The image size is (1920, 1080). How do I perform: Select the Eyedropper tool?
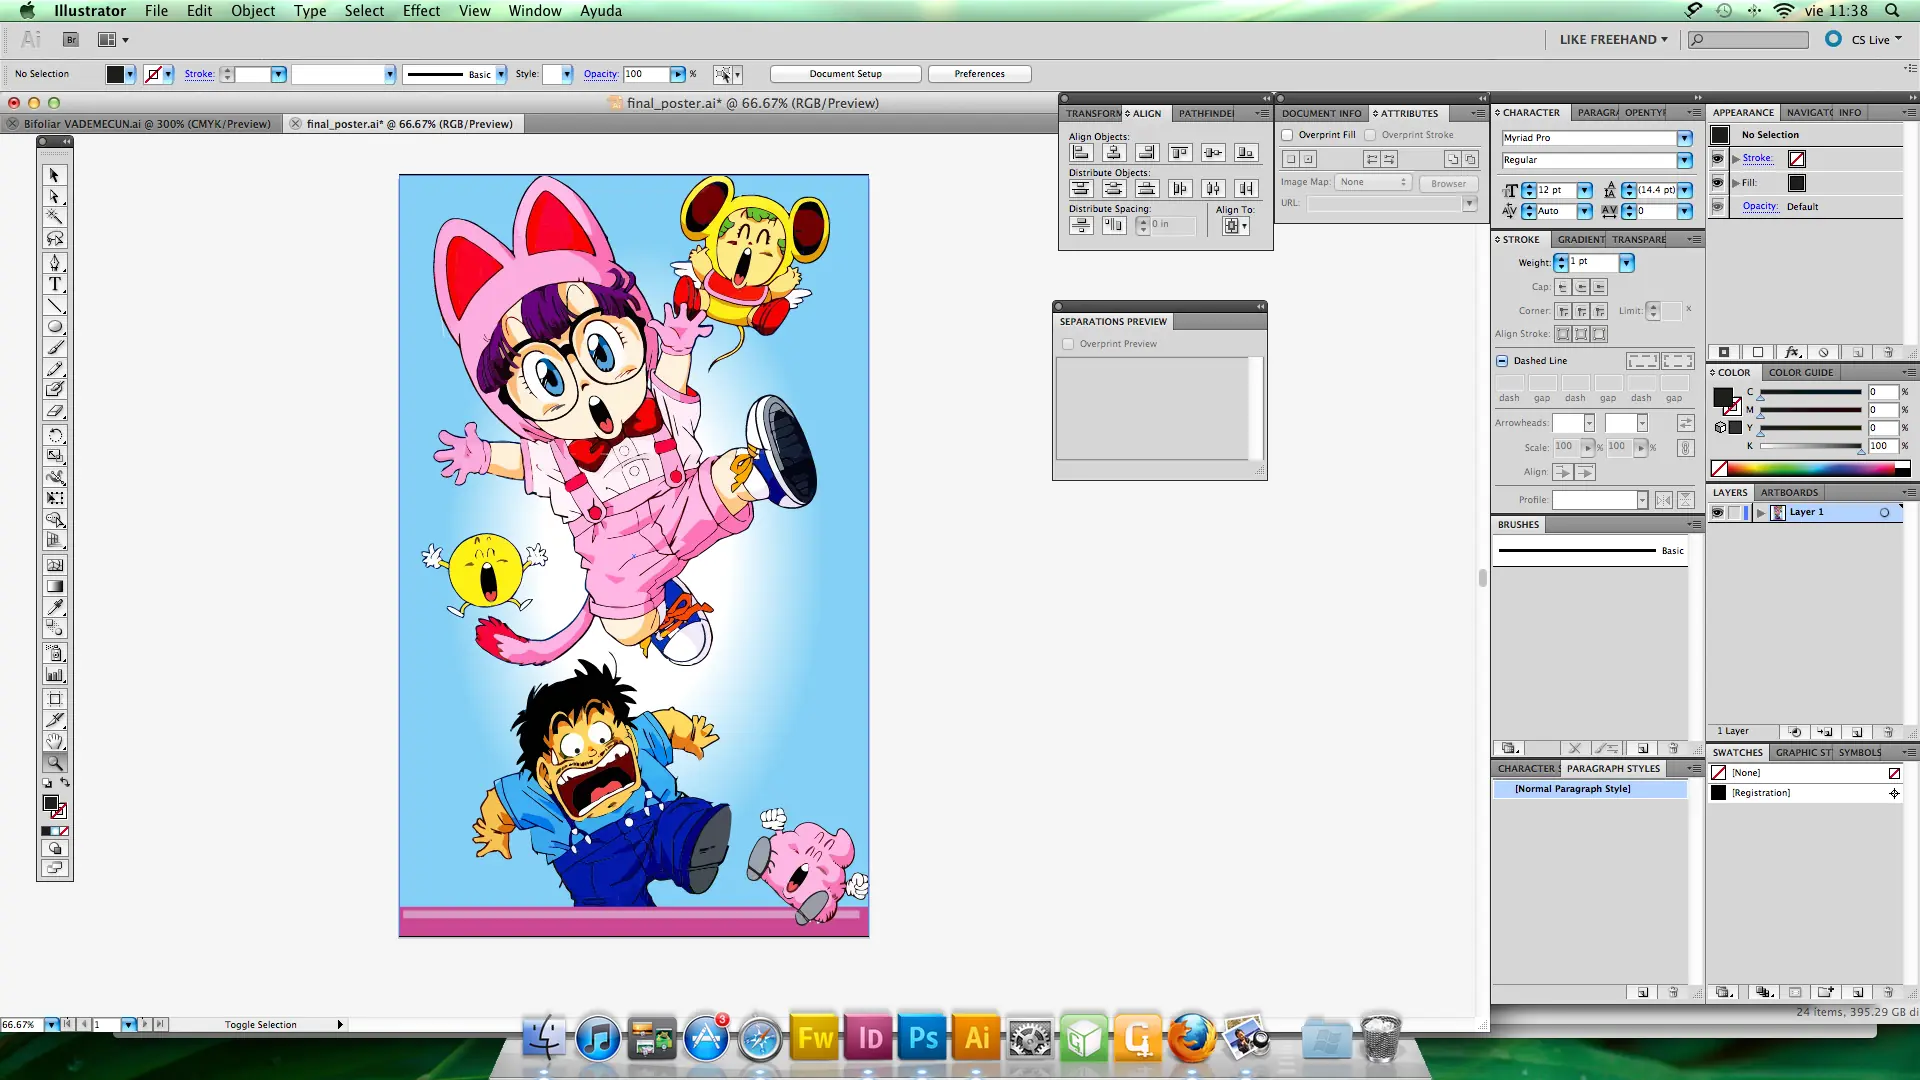pyautogui.click(x=54, y=607)
